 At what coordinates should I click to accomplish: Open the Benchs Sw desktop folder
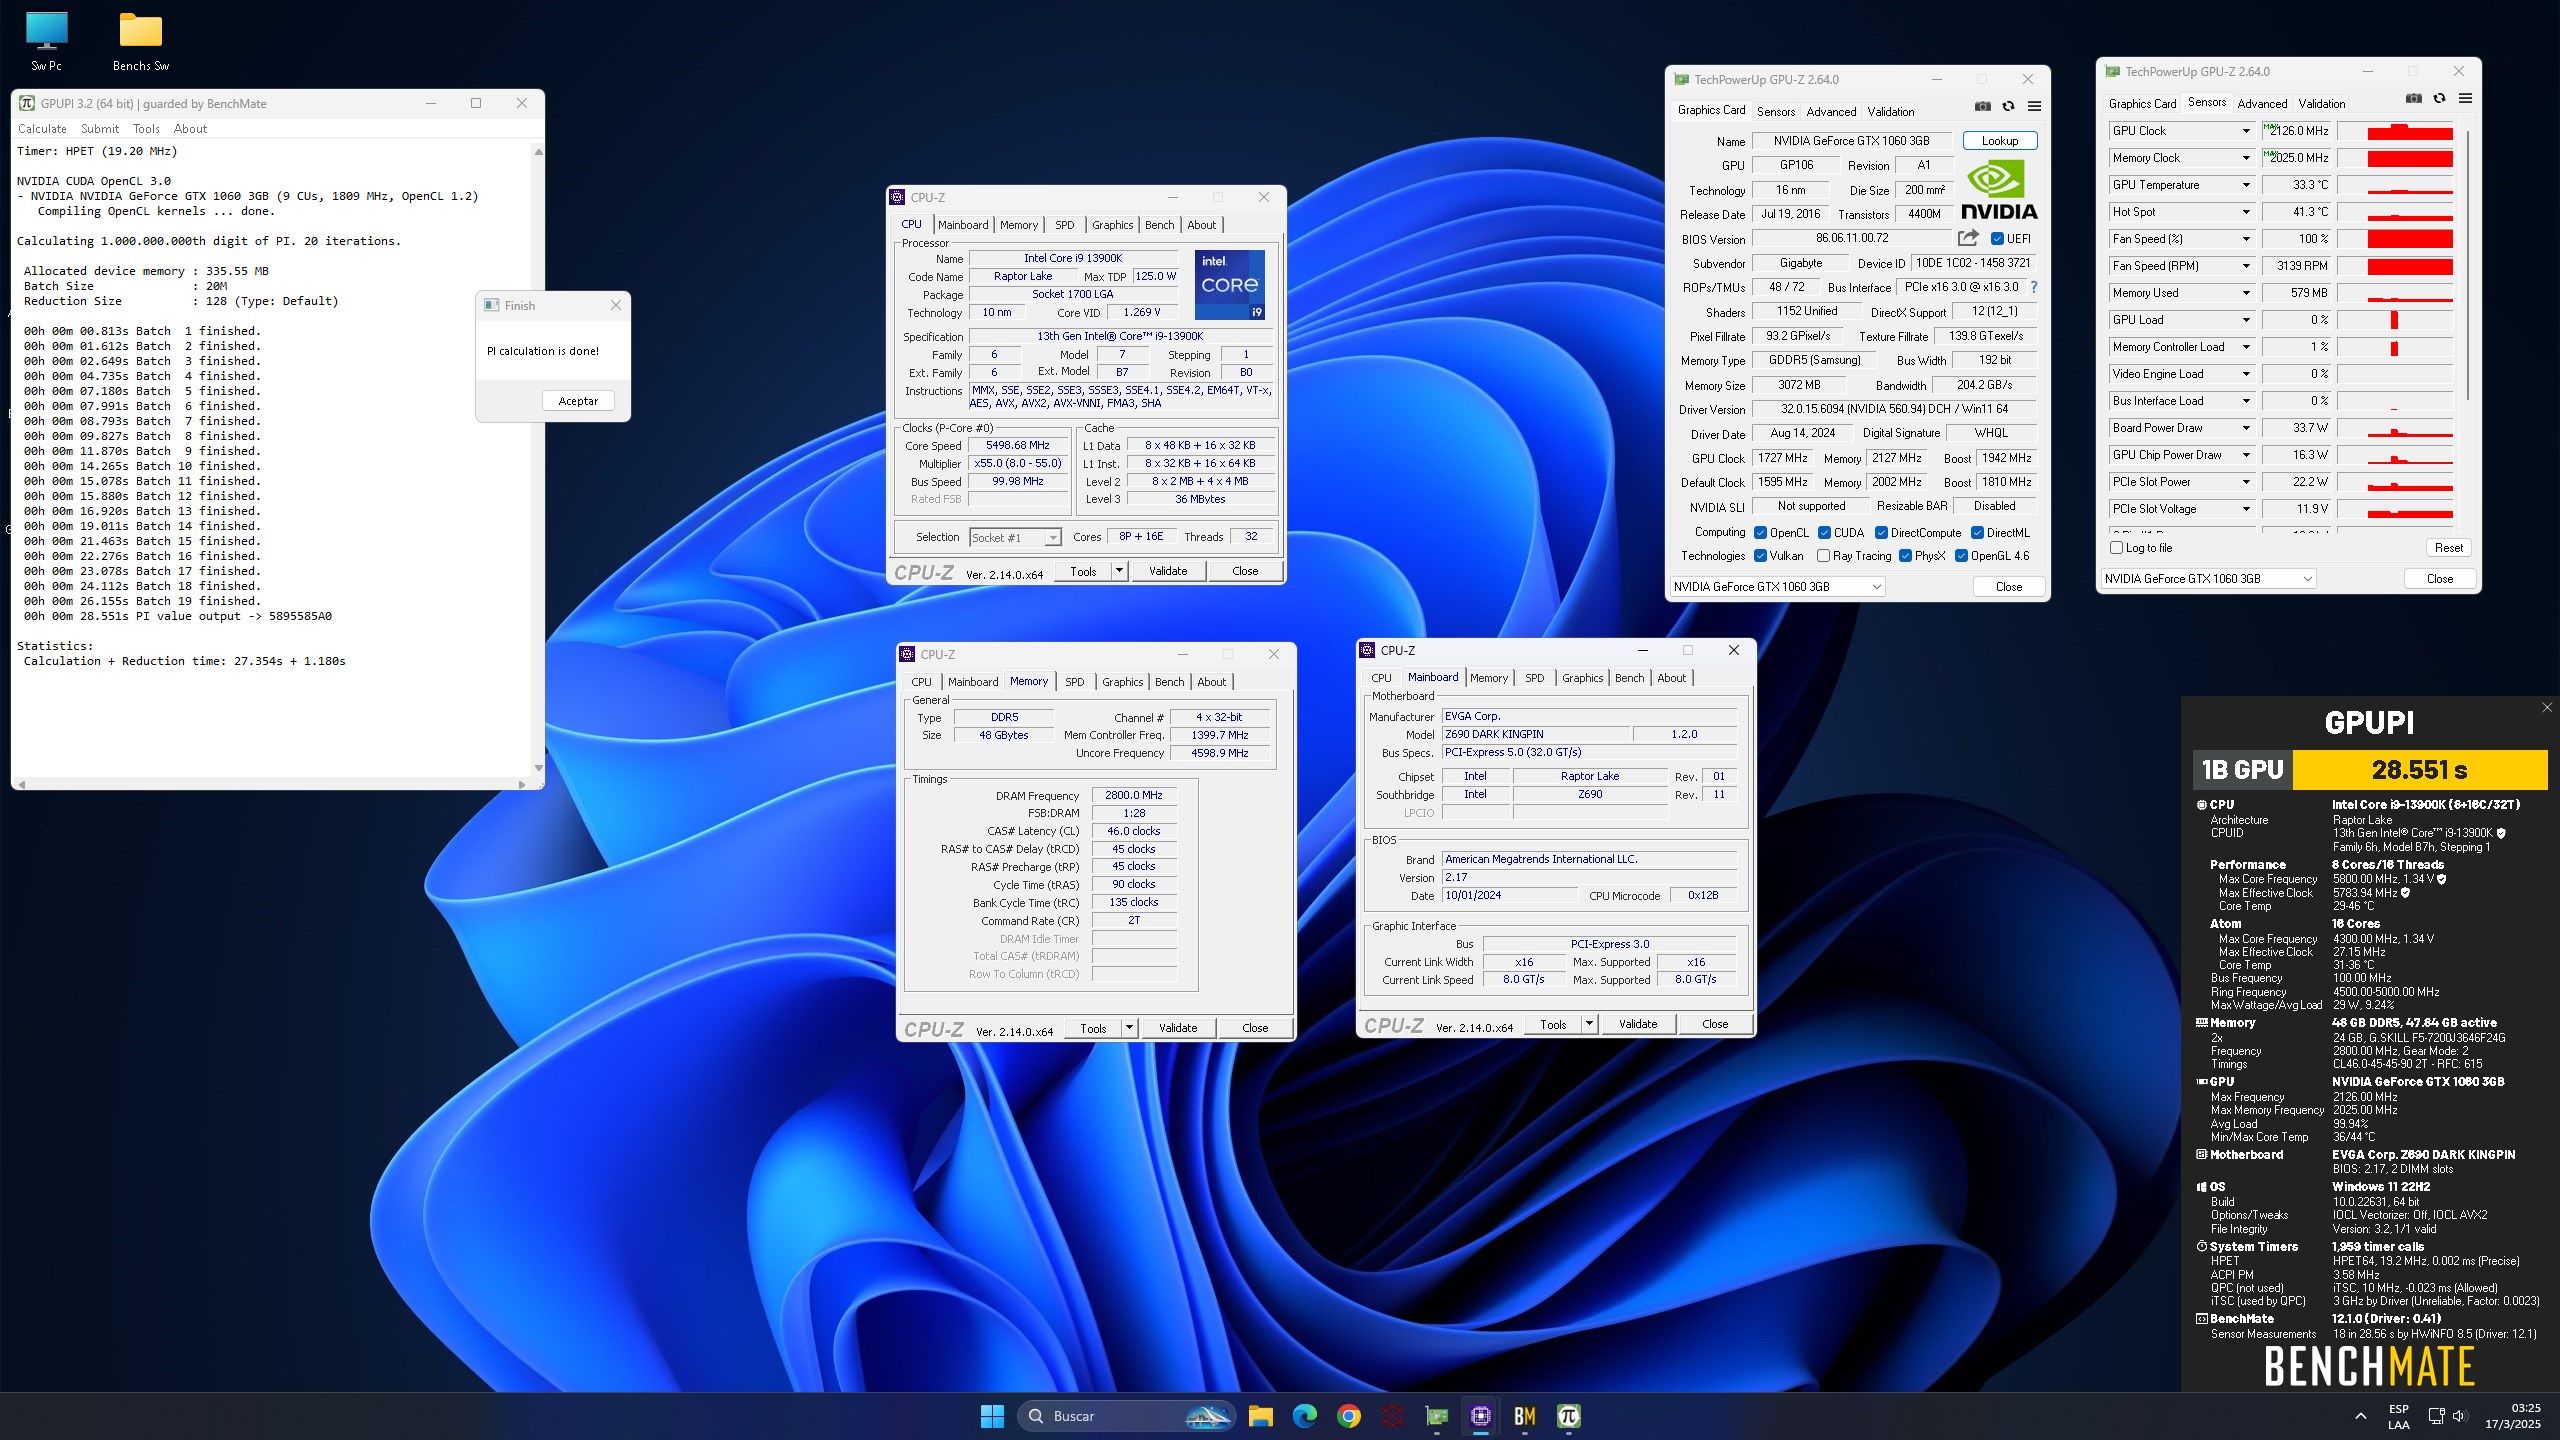140,40
